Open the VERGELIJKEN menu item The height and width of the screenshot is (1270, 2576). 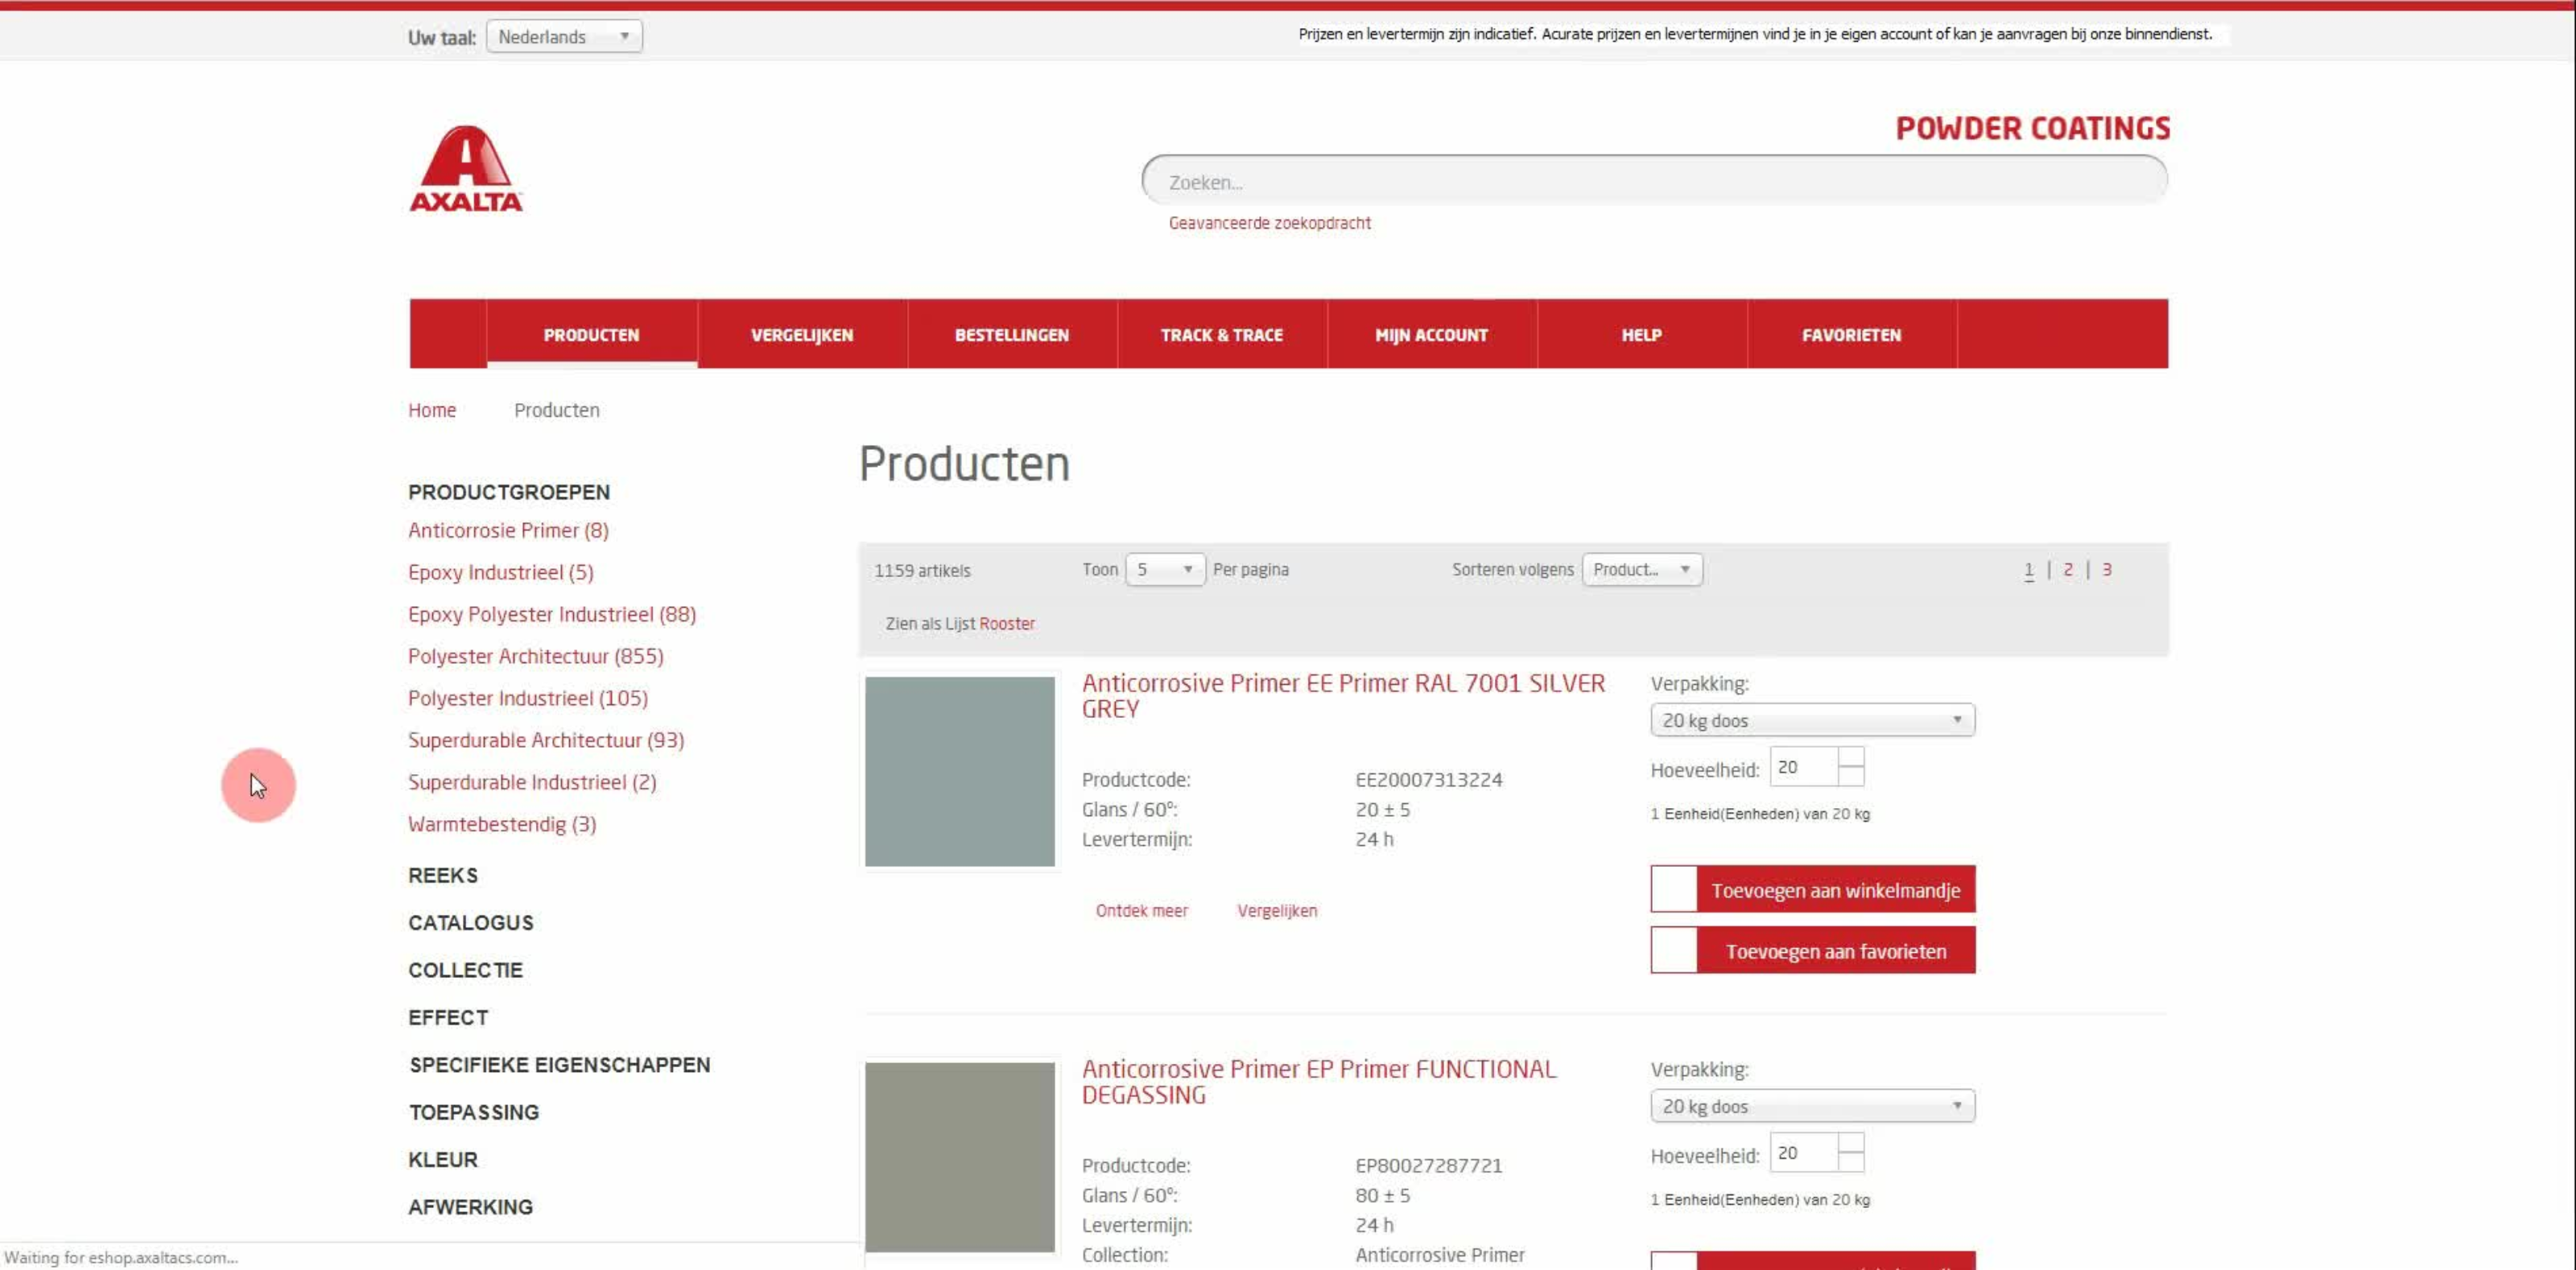tap(802, 334)
